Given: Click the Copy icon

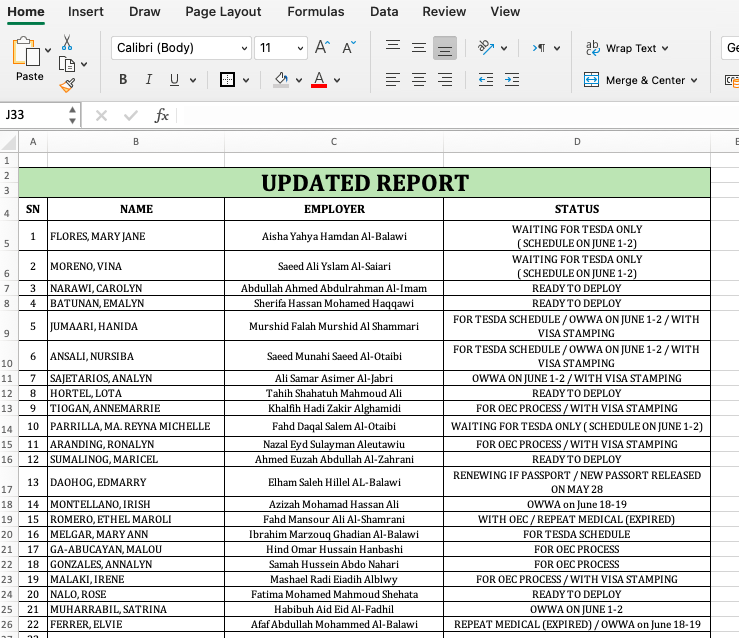Looking at the screenshot, I should coord(66,64).
